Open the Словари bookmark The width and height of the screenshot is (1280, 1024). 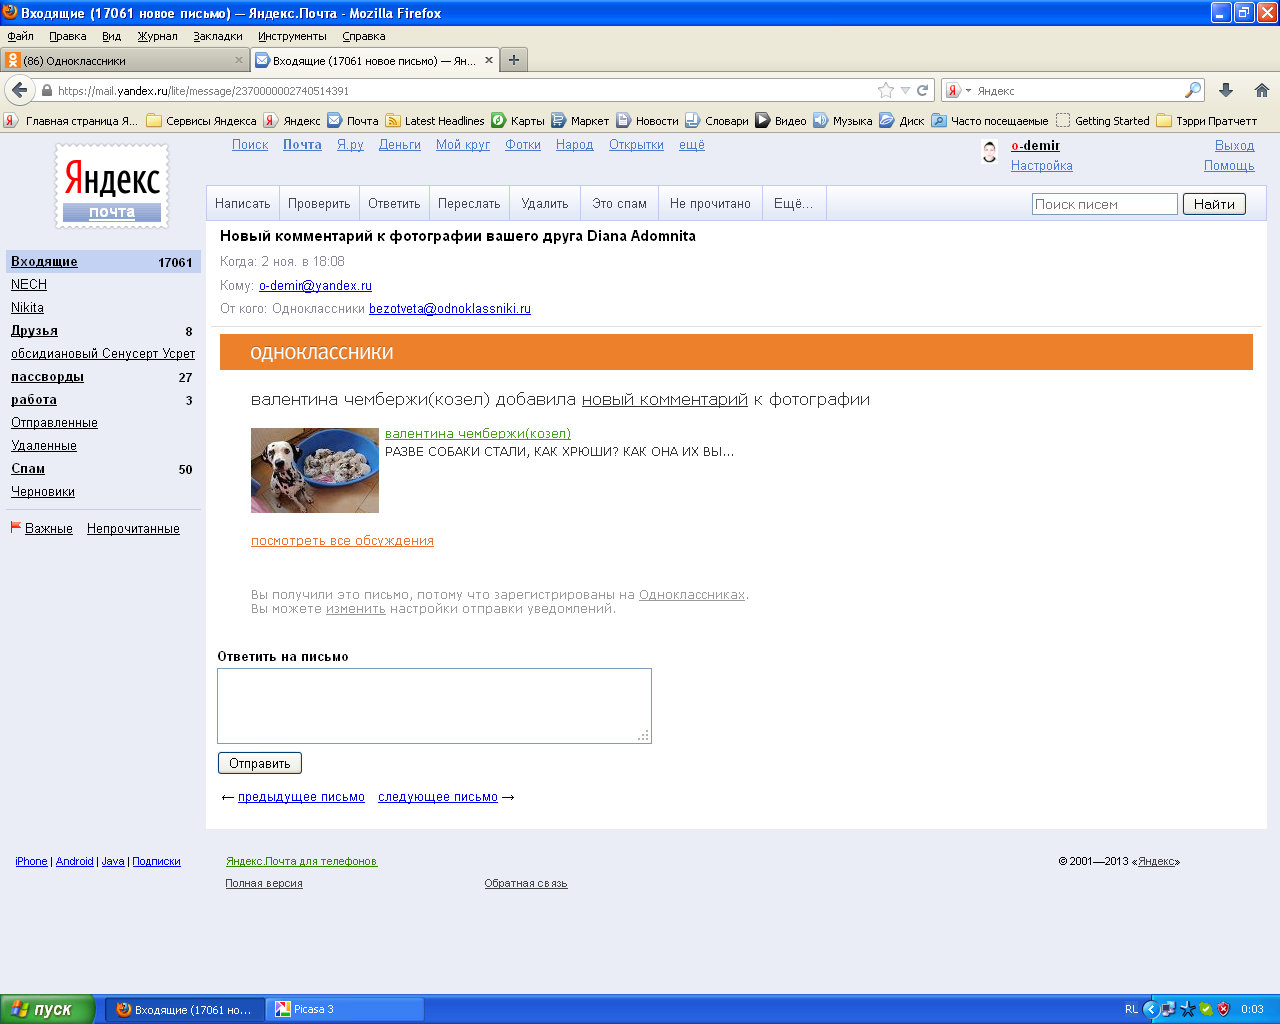click(x=717, y=120)
